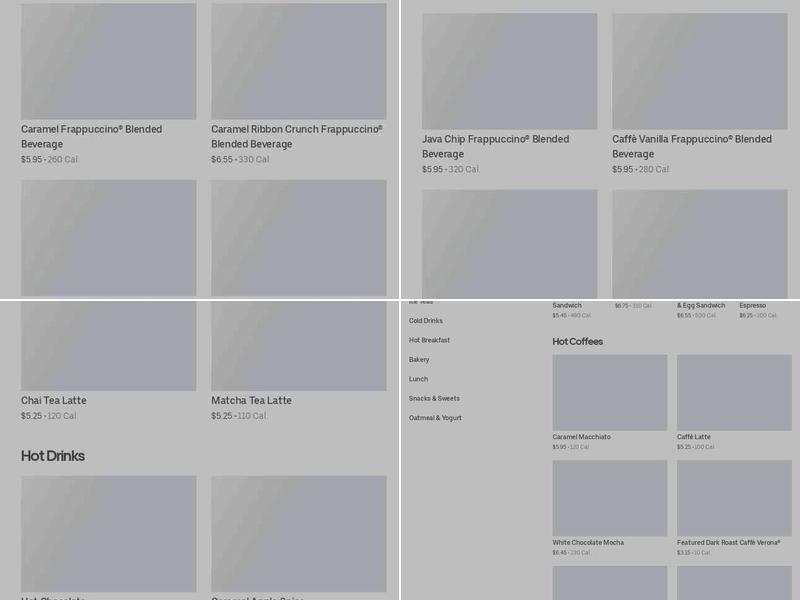
Task: Select the White Chocolate Mocha name
Action: point(588,542)
